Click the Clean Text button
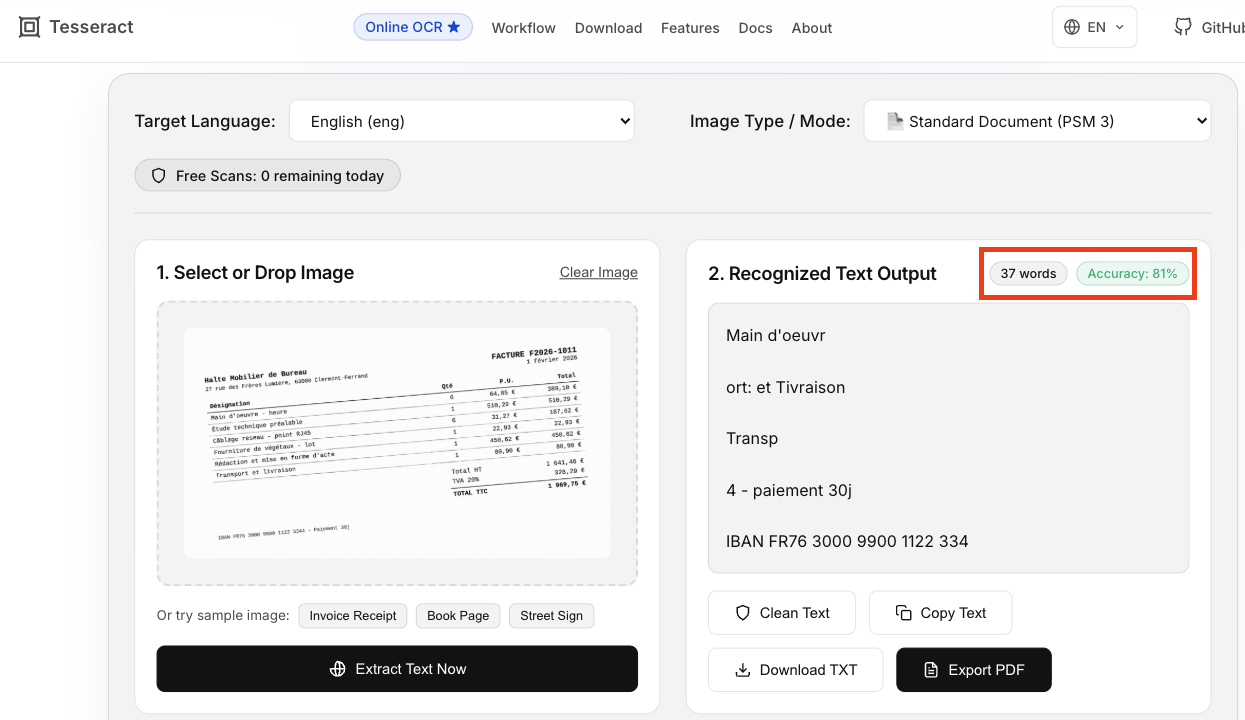Screen dimensions: 1245x720 tap(782, 613)
